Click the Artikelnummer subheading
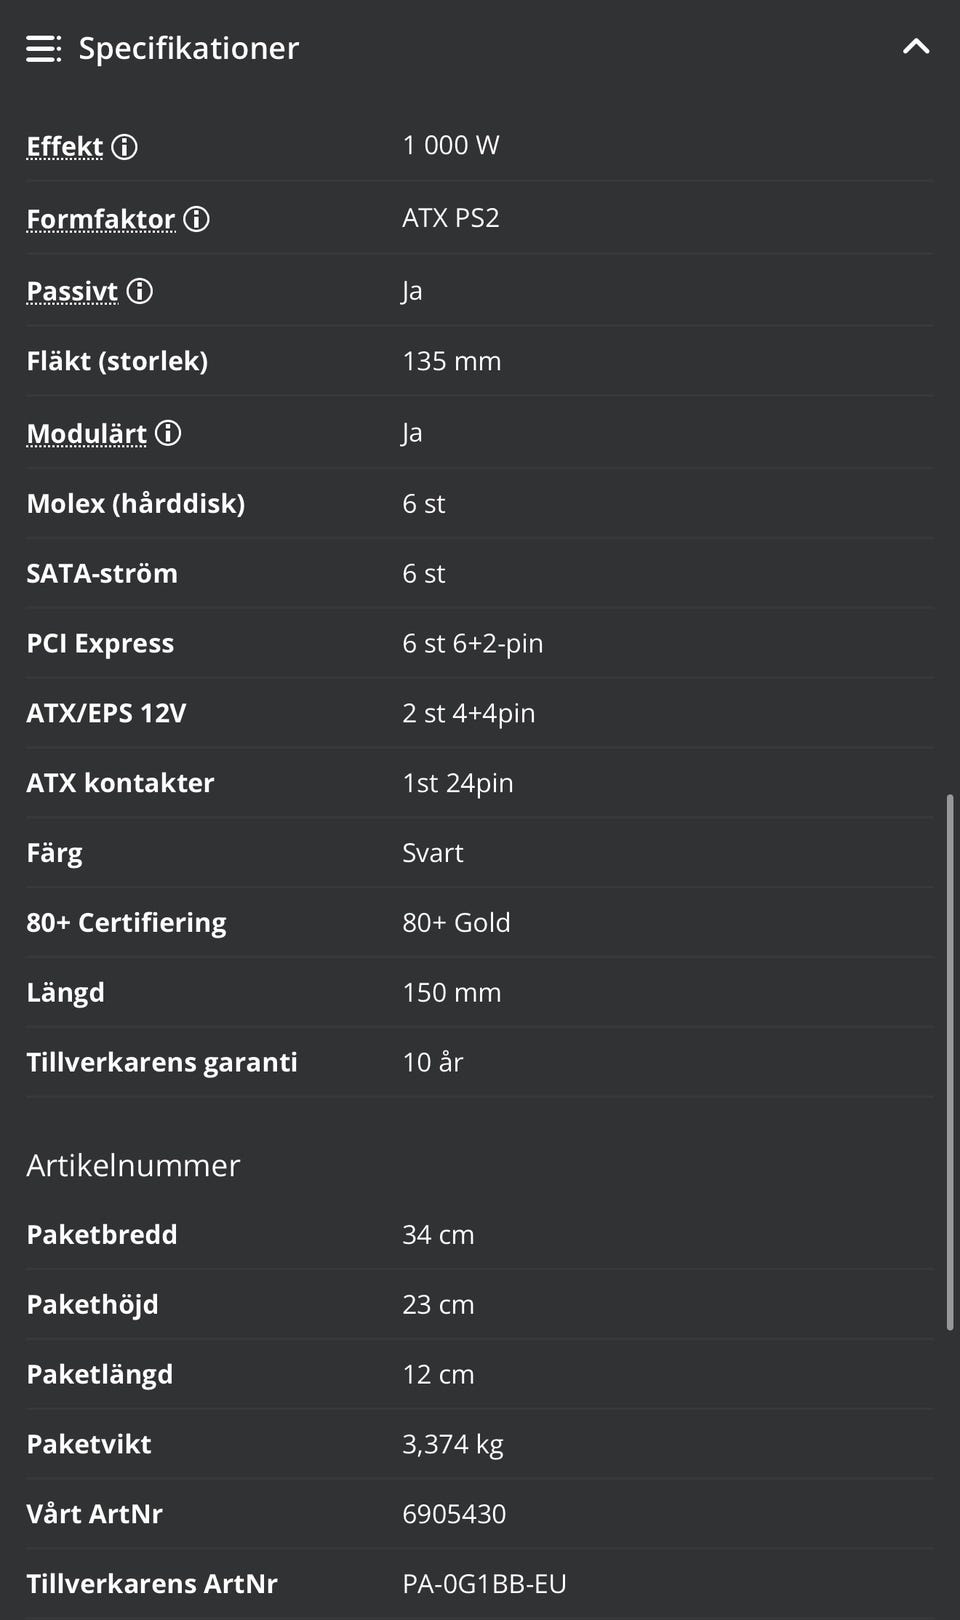The width and height of the screenshot is (960, 1620). click(x=133, y=1165)
